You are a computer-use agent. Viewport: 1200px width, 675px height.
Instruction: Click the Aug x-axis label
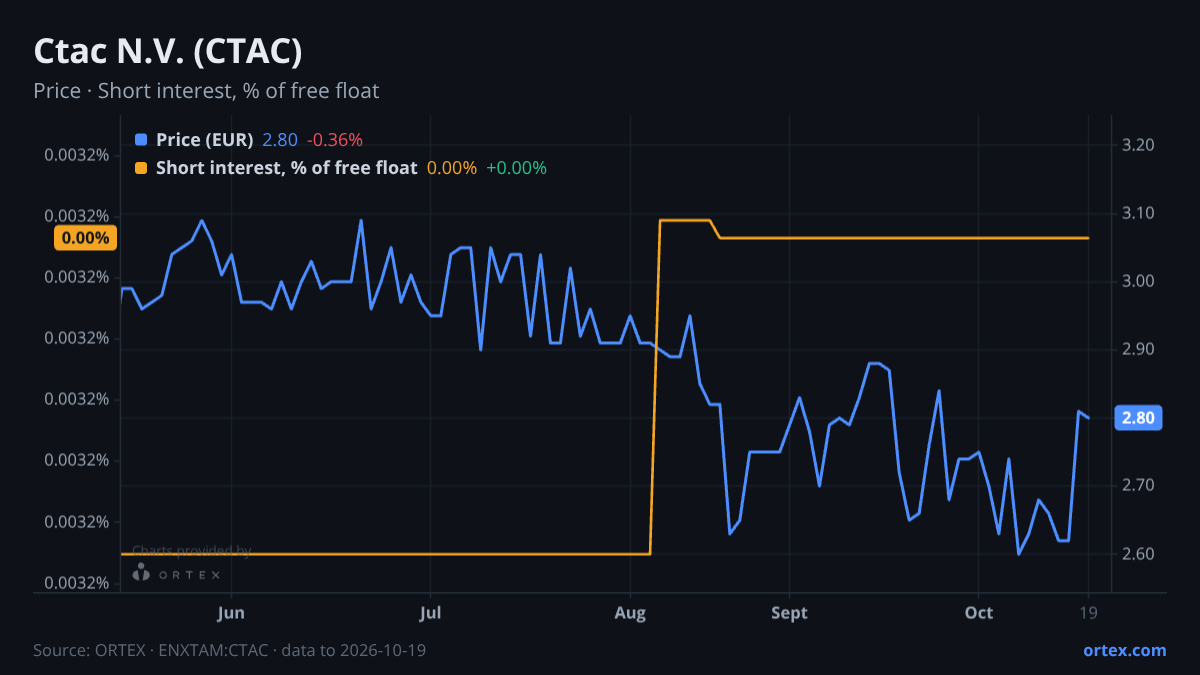point(630,613)
